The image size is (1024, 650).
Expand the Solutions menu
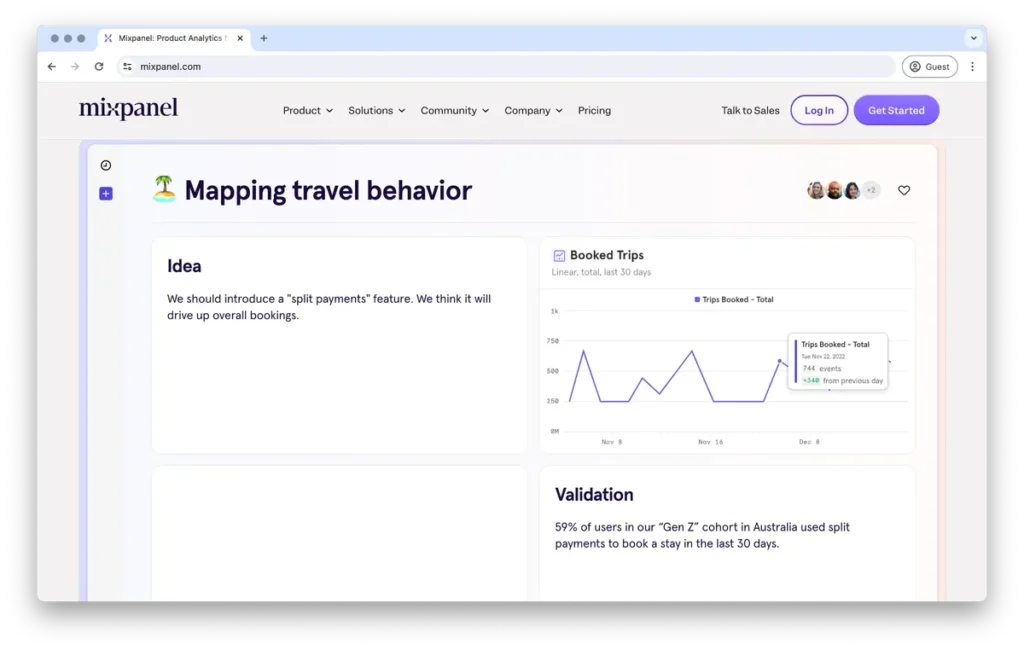pos(376,110)
